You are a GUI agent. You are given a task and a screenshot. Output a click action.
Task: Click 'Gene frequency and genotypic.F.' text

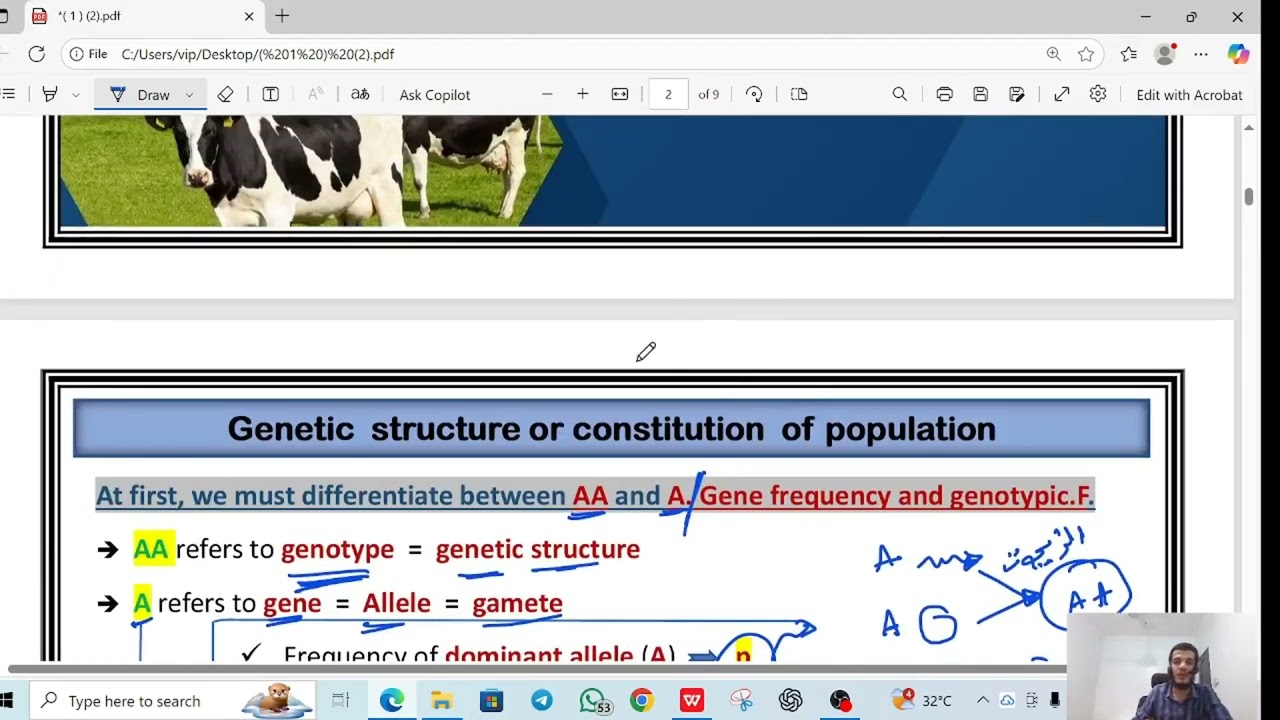897,495
